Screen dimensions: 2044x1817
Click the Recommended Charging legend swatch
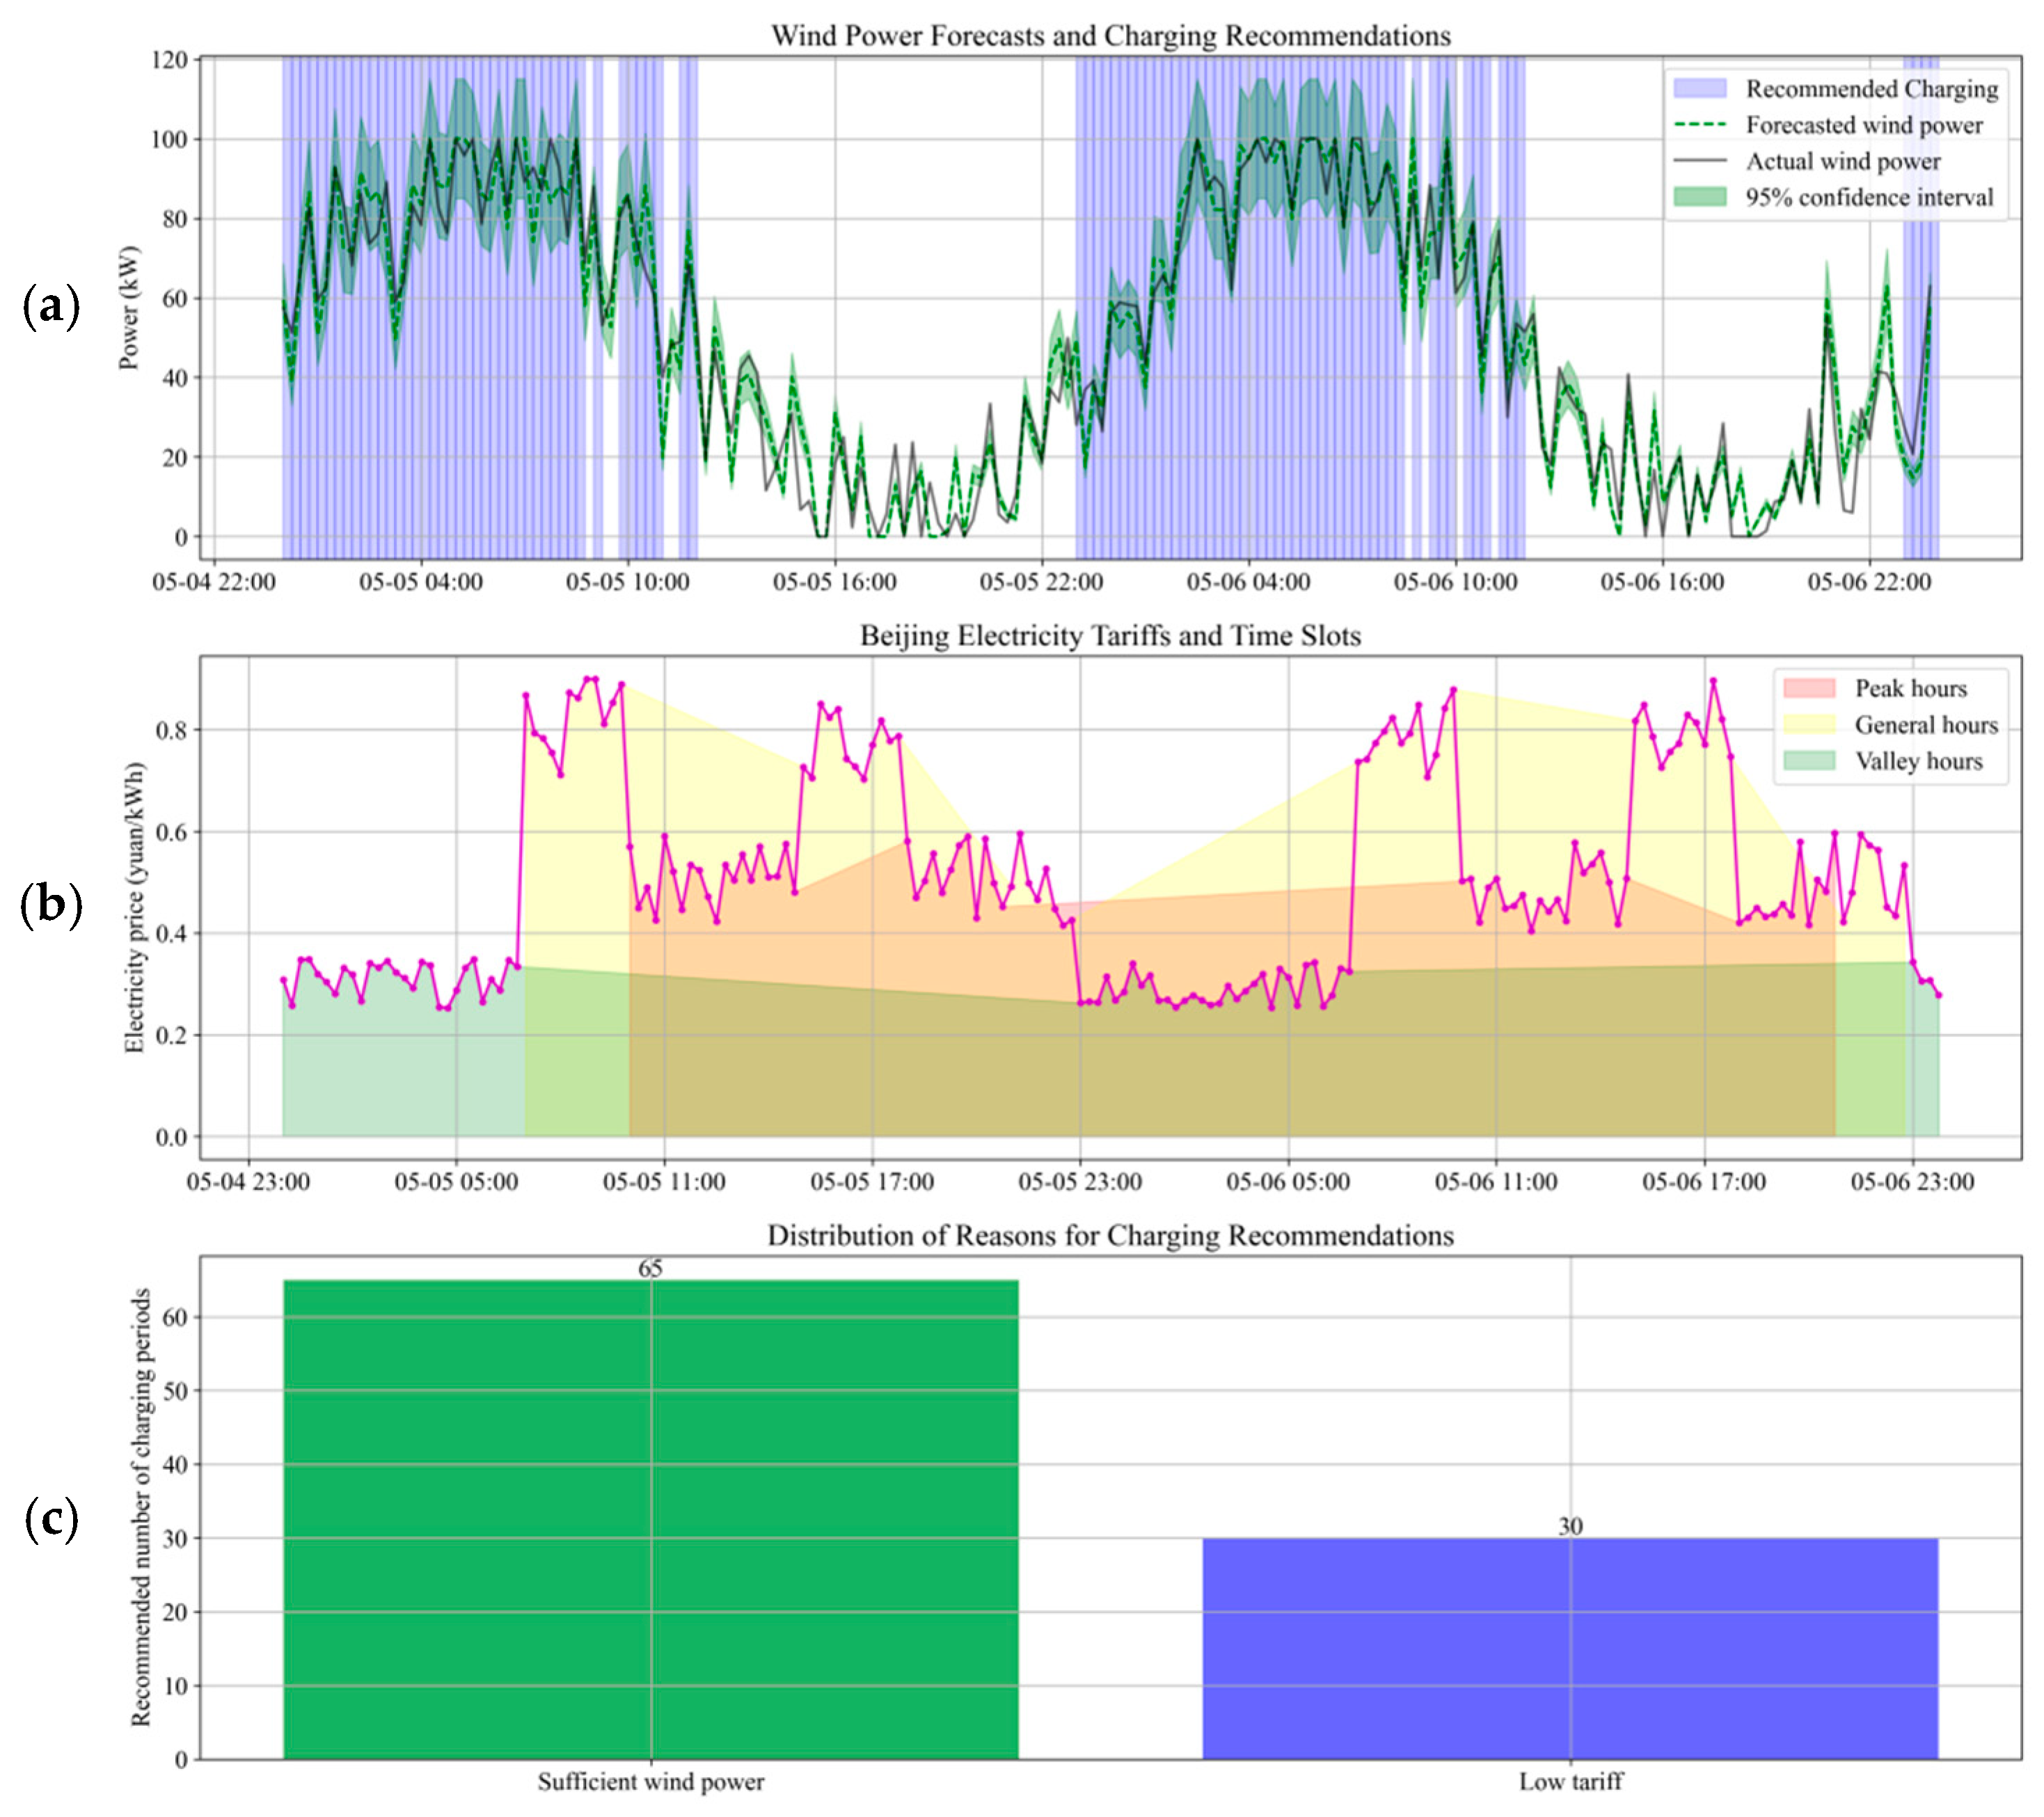(x=1699, y=89)
